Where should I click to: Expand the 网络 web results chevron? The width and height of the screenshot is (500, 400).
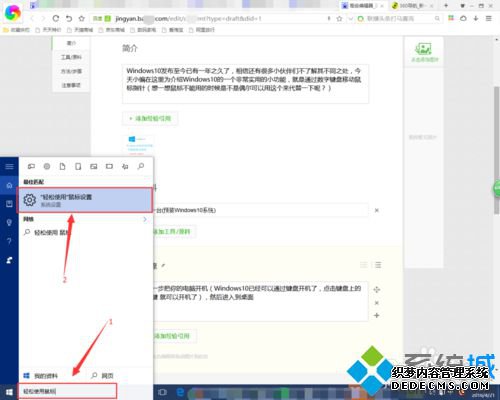point(145,219)
